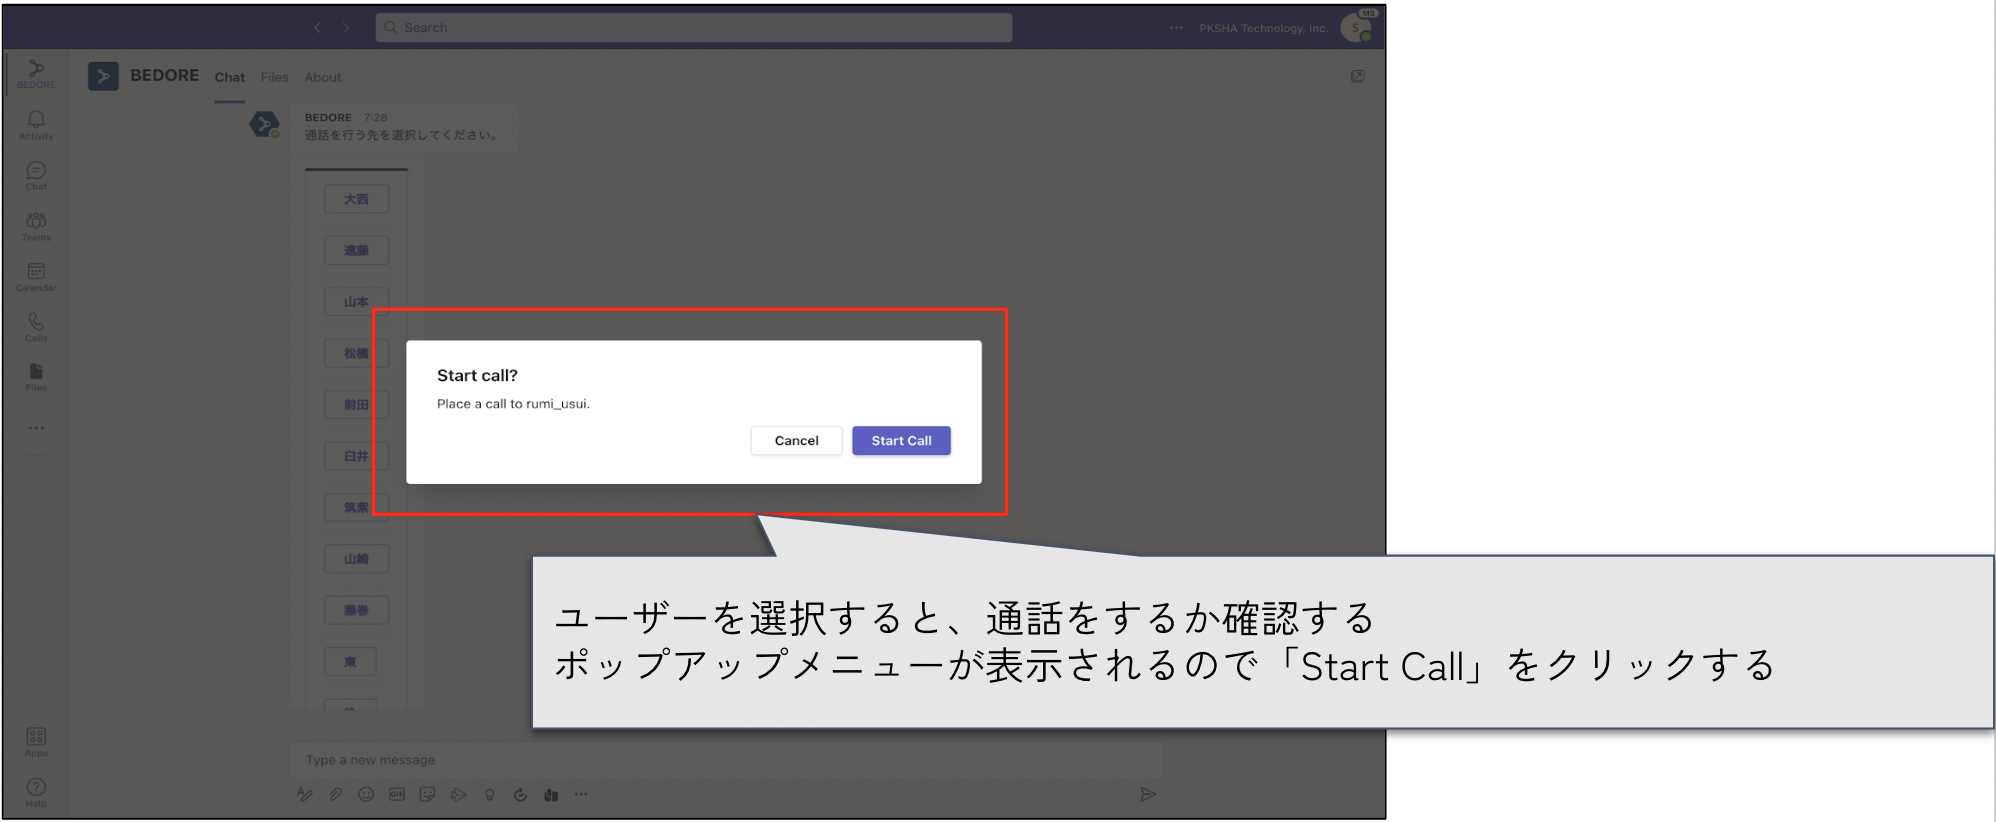Screen dimensions: 1996x822
Task: Select 山崎 as call destination
Action: pos(356,559)
